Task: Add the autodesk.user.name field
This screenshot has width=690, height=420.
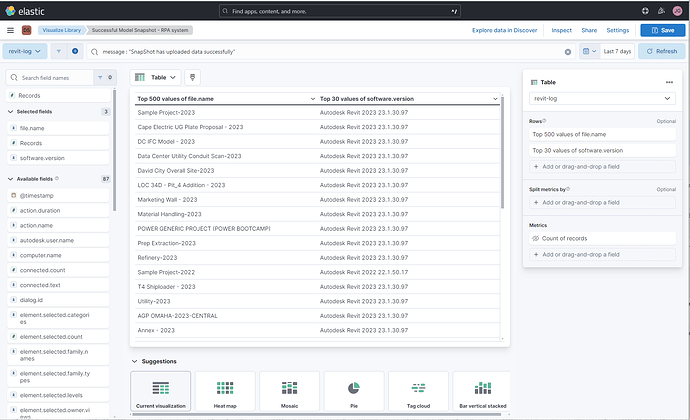Action: (x=58, y=240)
